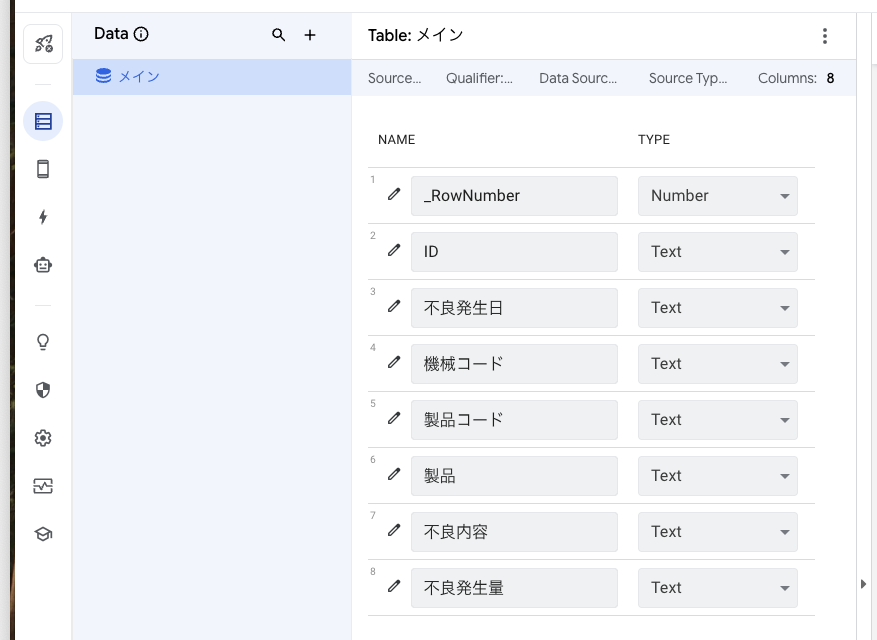Screen dimensions: 877x640
Task: Open the Learn graduation cap icon
Action: click(43, 534)
